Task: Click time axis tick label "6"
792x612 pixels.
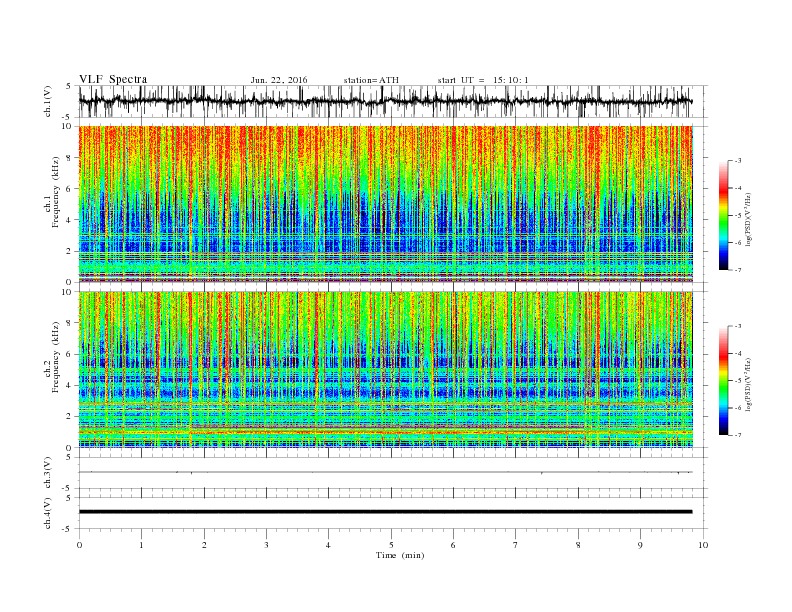Action: pyautogui.click(x=453, y=545)
